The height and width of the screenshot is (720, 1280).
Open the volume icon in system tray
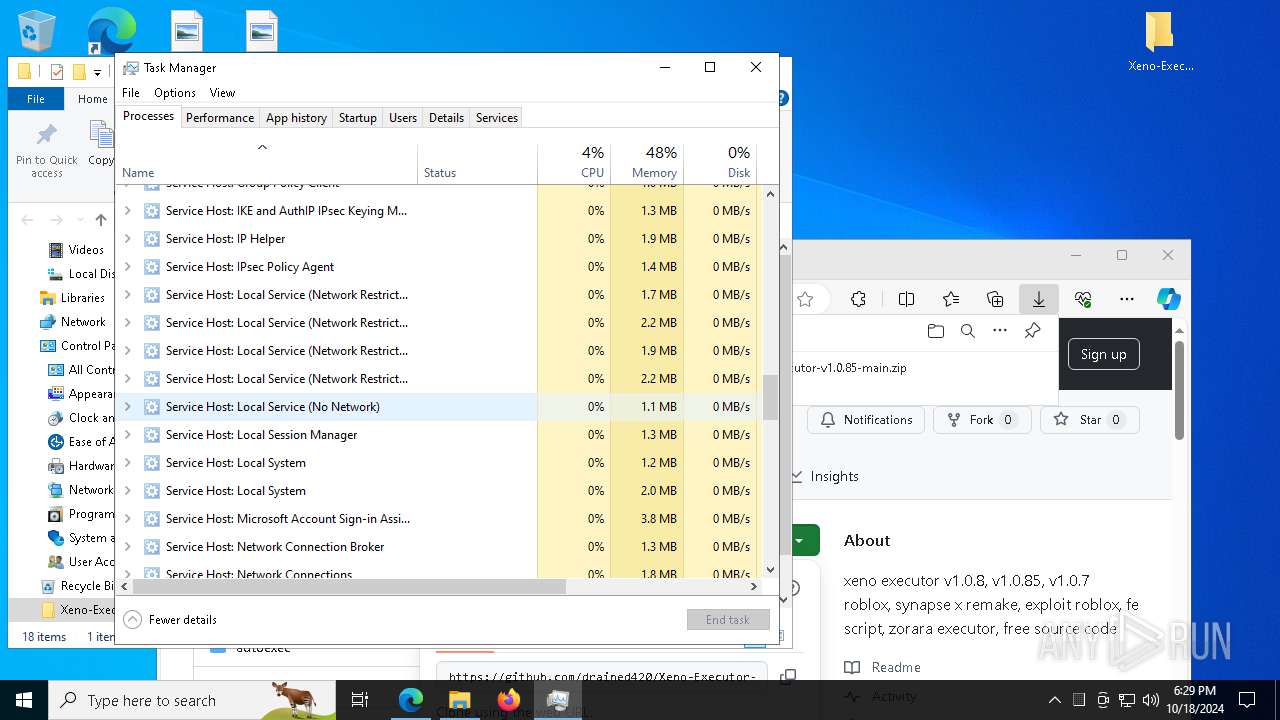tap(1151, 700)
